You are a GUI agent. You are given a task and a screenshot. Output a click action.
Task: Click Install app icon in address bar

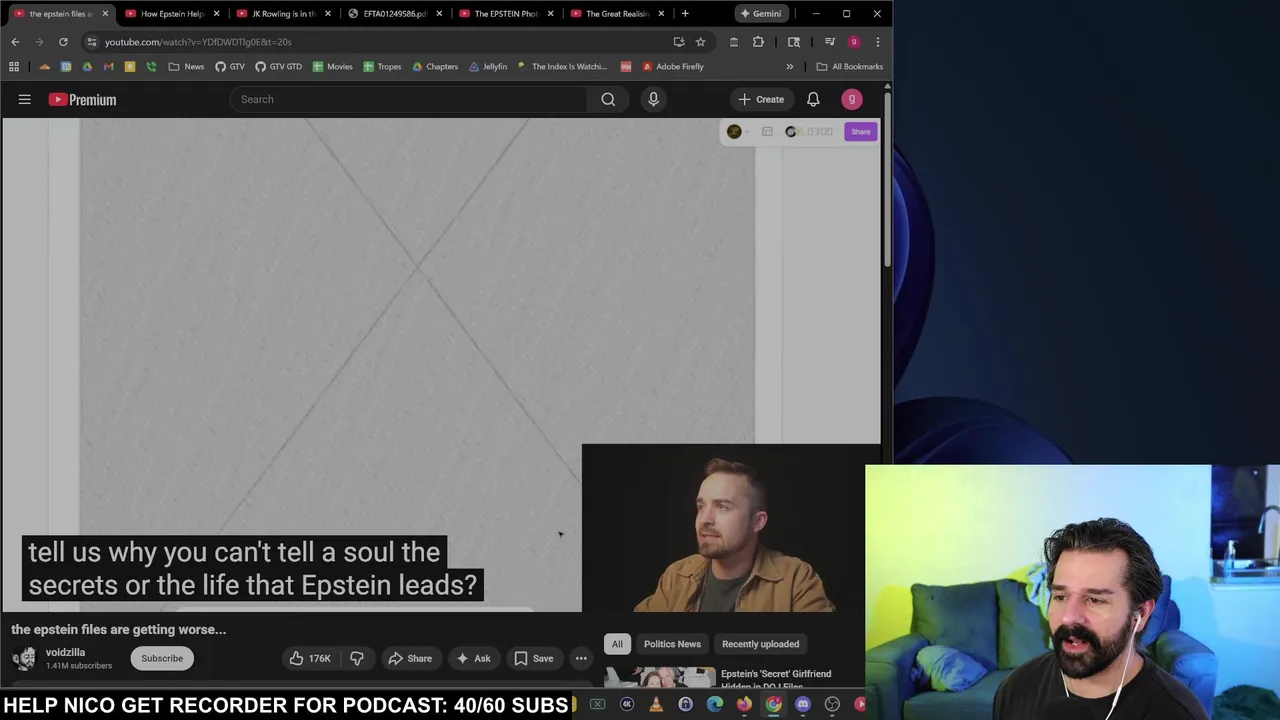pos(679,42)
